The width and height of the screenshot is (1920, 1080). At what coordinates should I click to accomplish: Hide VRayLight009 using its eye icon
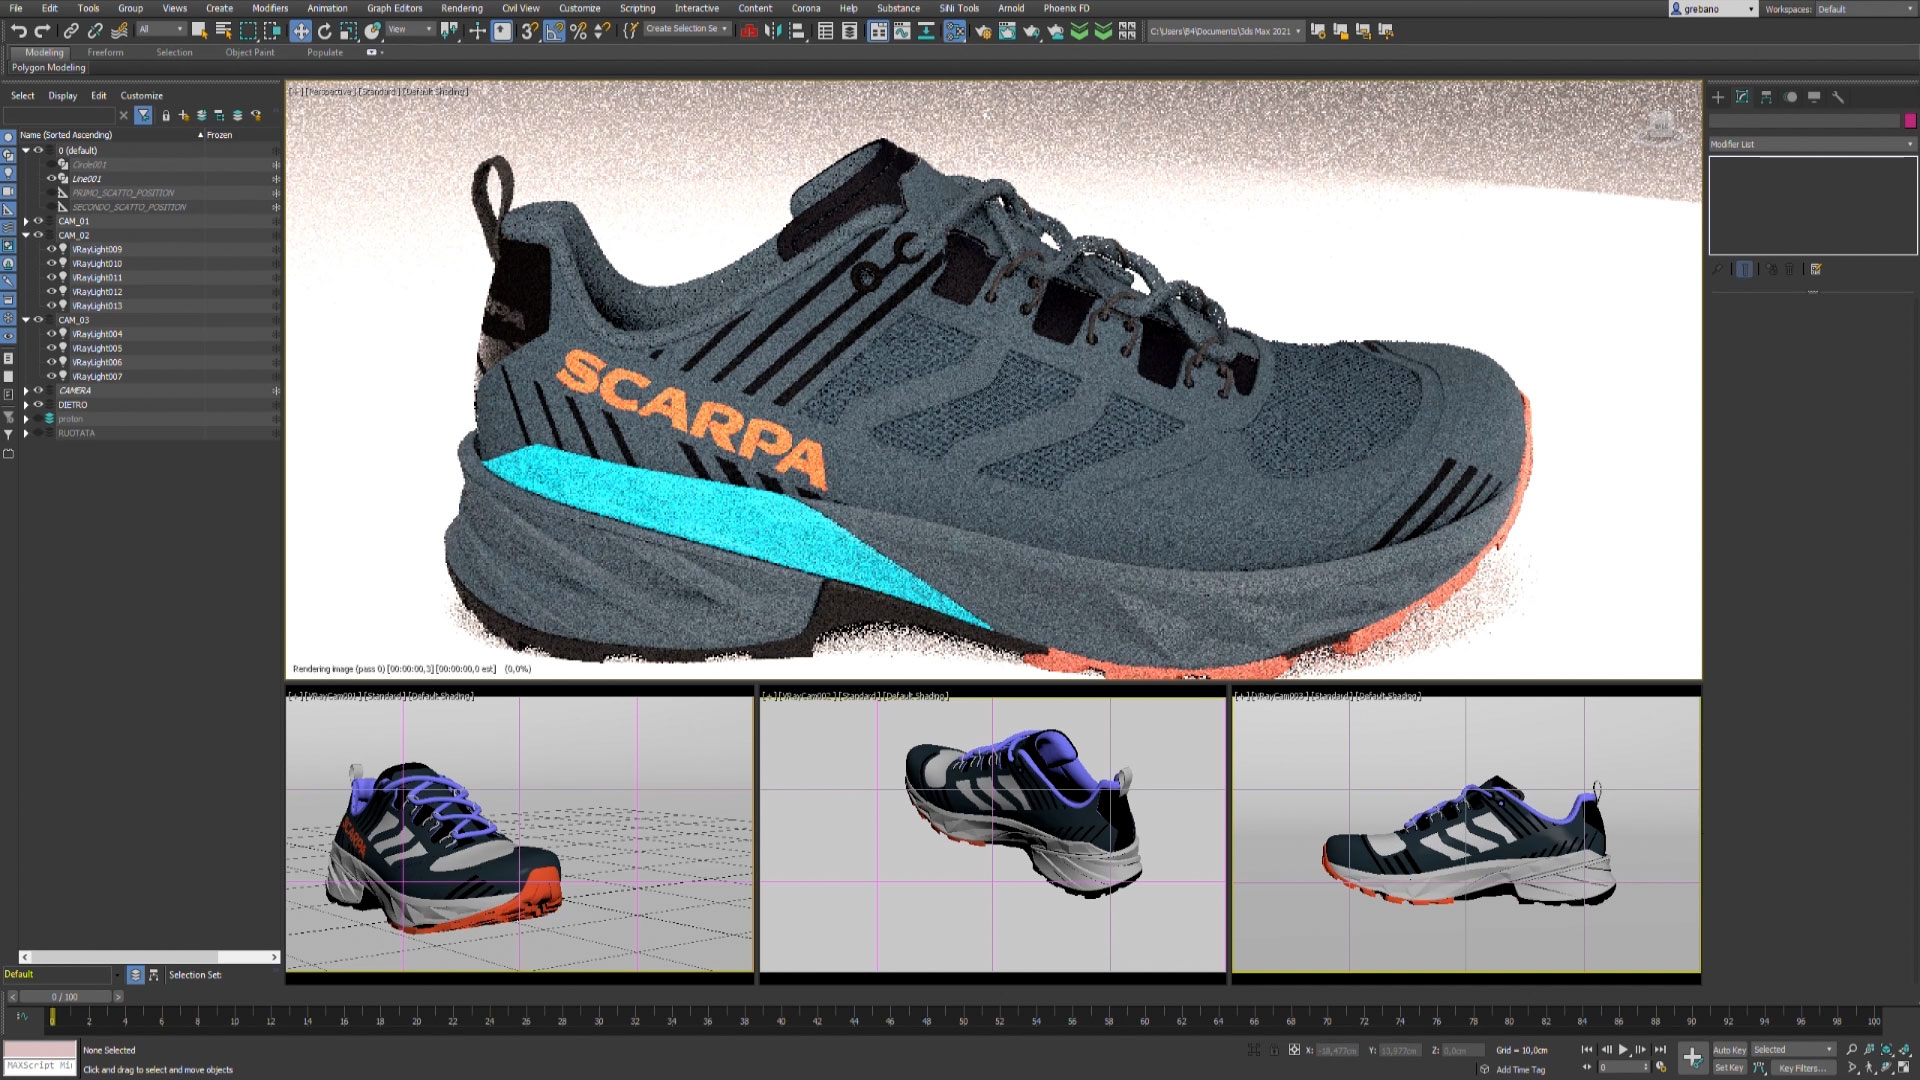click(x=51, y=249)
